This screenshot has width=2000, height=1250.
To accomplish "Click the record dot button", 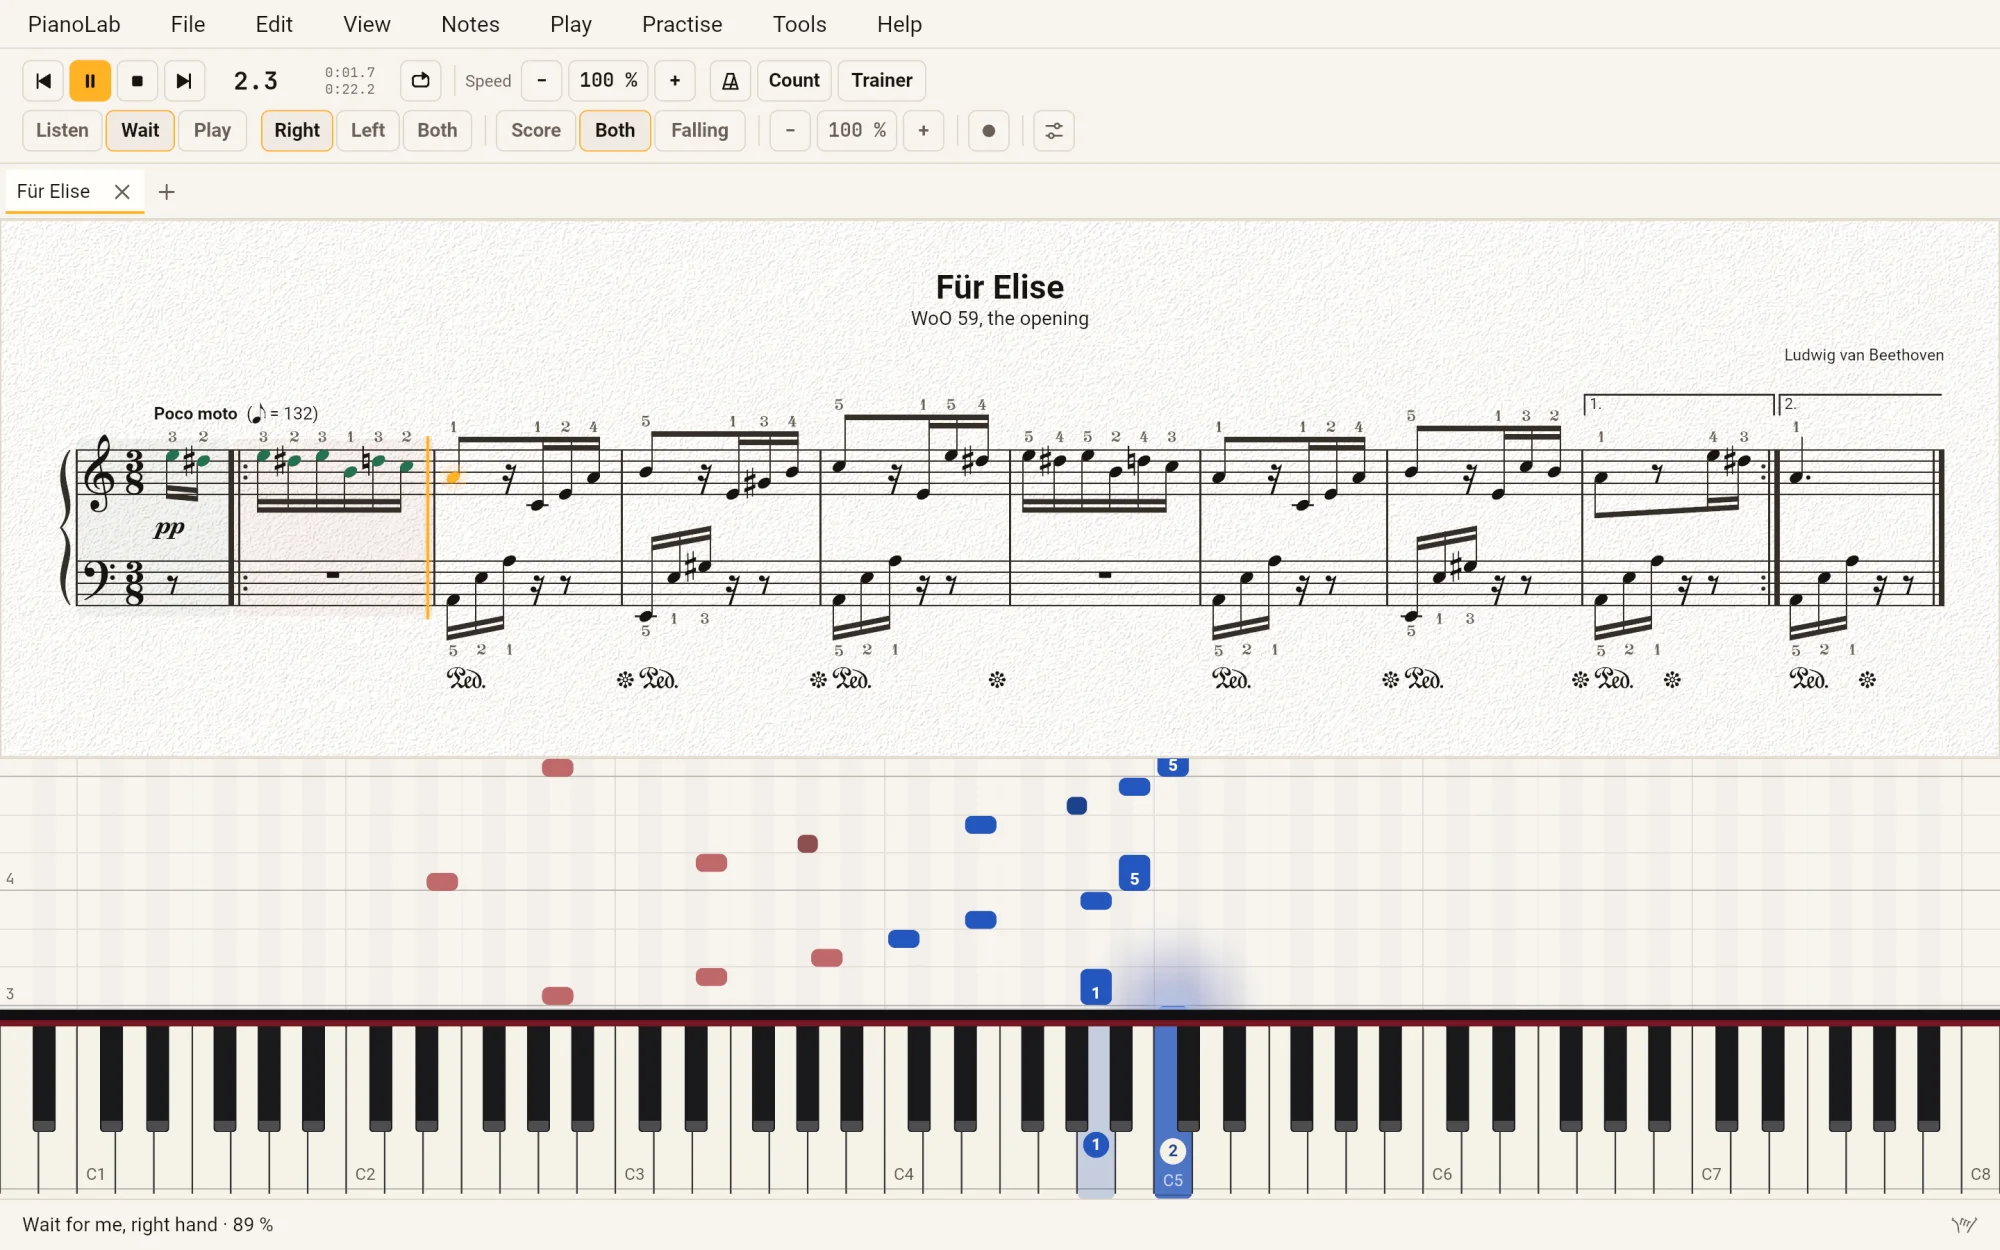I will click(x=989, y=131).
